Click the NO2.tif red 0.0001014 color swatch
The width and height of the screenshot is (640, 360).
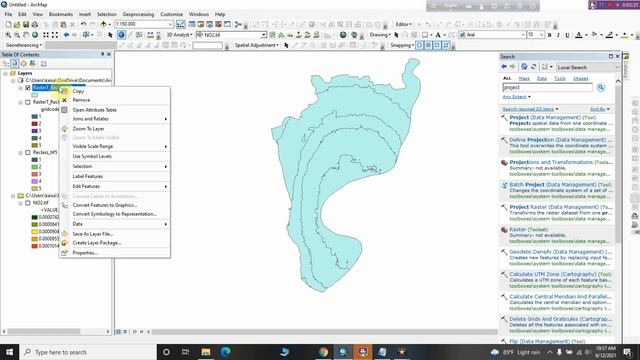(x=35, y=246)
